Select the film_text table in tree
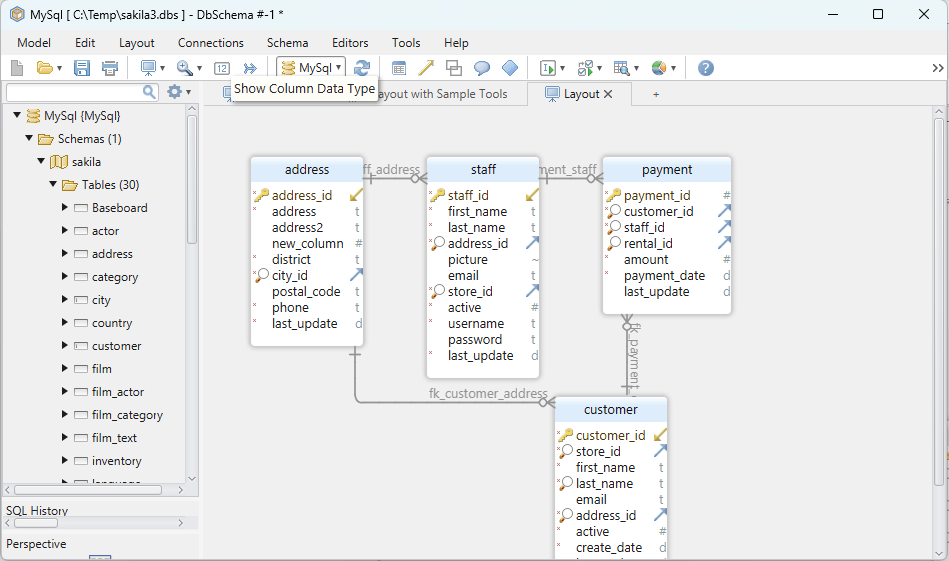Screen dimensions: 949x561 pyautogui.click(x=114, y=438)
